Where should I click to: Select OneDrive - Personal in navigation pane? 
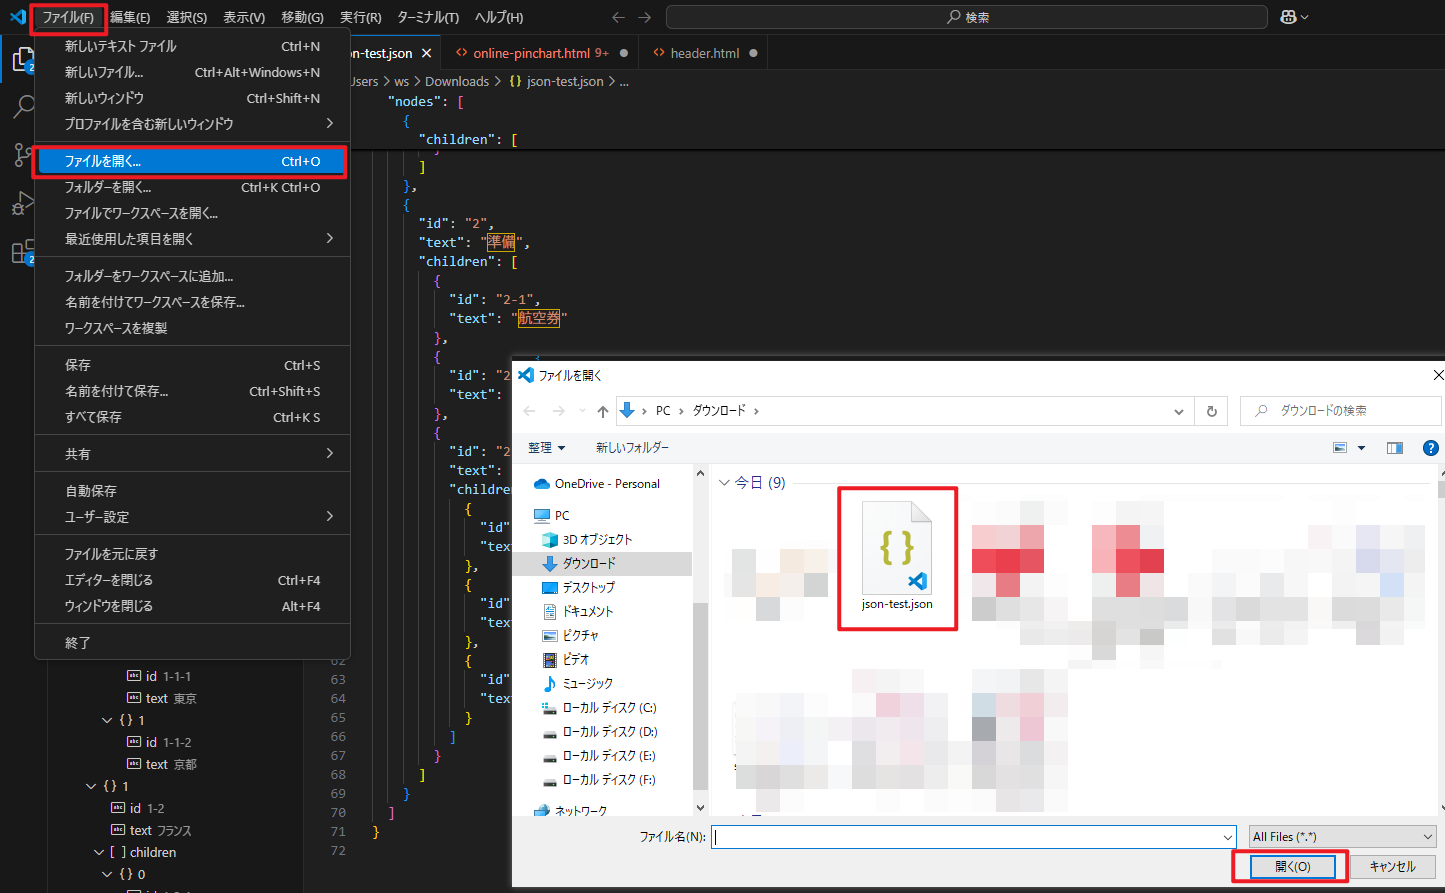pos(606,484)
